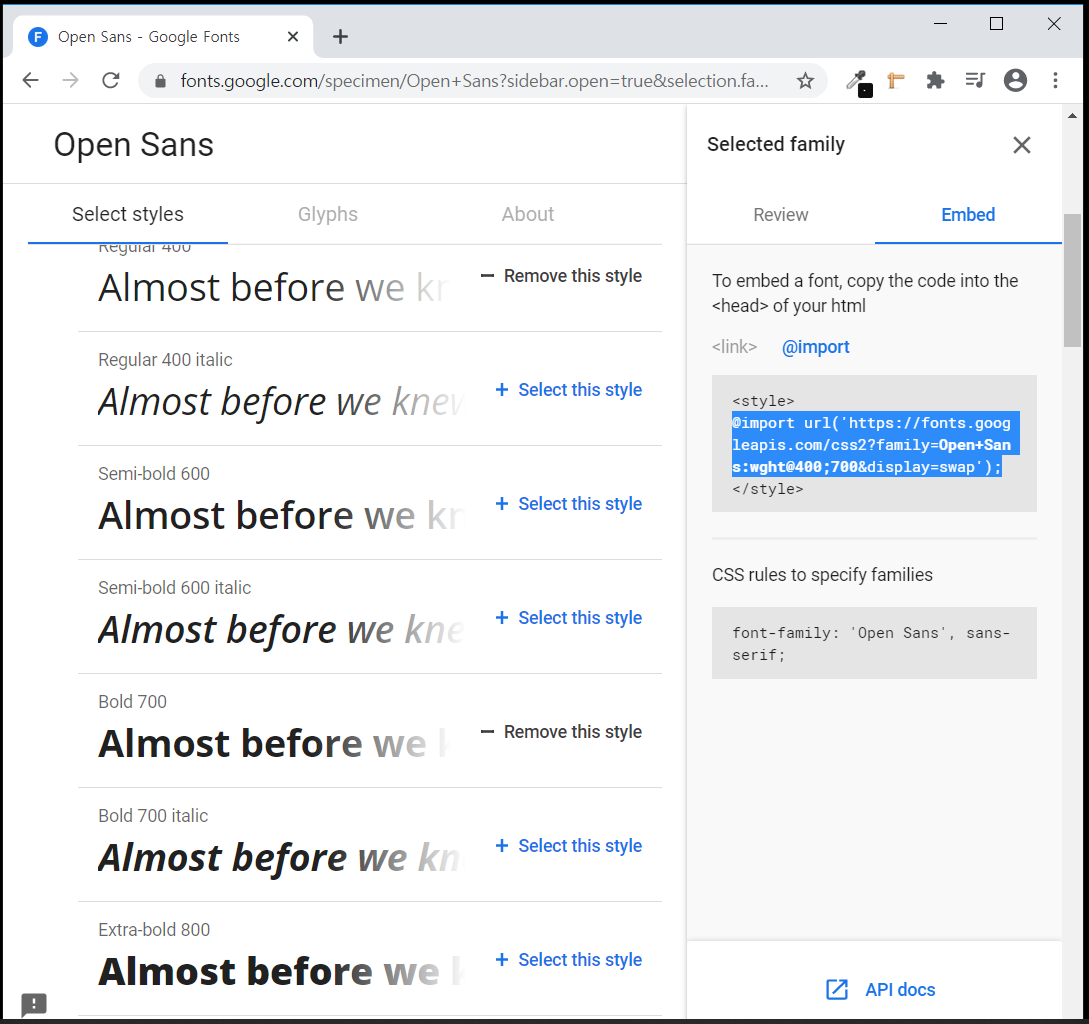The width and height of the screenshot is (1089, 1024).
Task: Select the Embed tab
Action: pos(967,215)
